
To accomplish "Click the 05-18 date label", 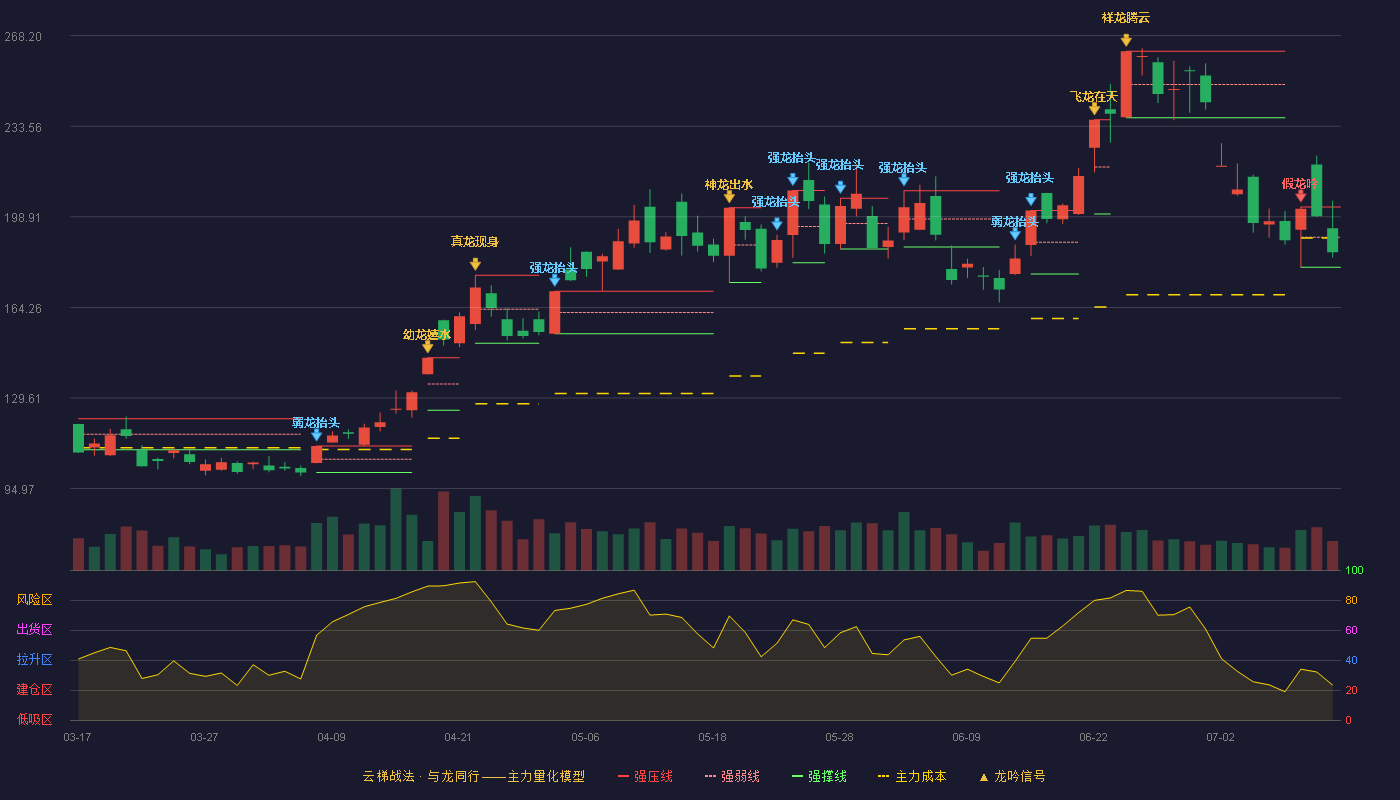I will click(712, 737).
